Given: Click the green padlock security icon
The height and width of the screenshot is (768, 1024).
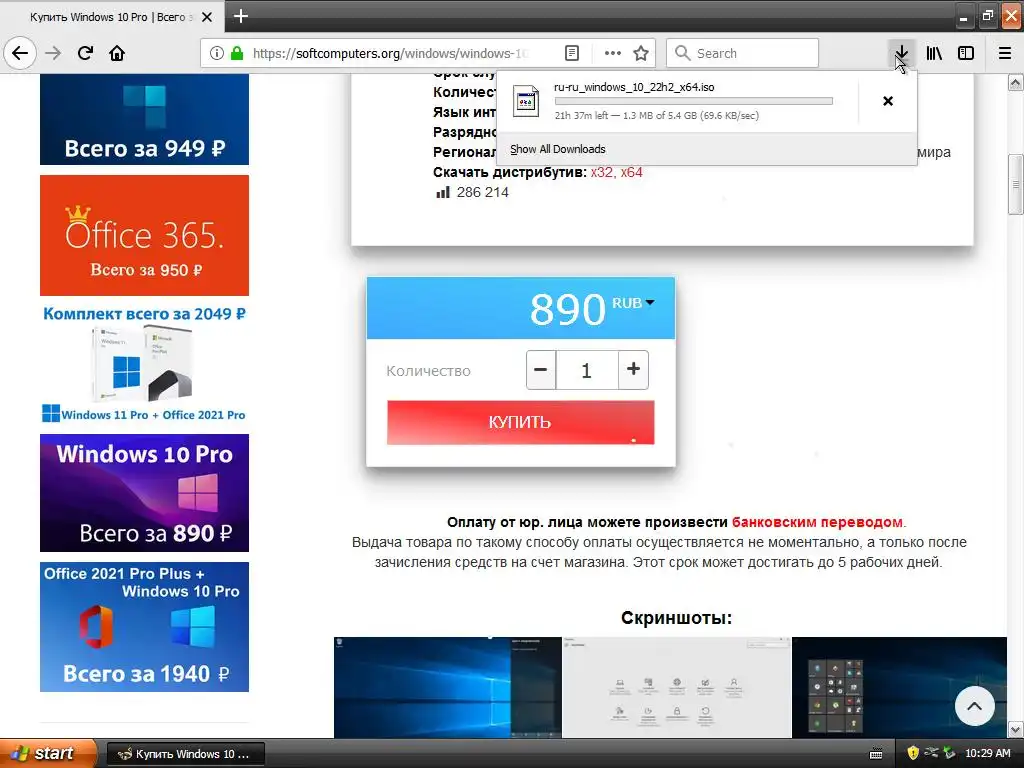Looking at the screenshot, I should [x=237, y=53].
